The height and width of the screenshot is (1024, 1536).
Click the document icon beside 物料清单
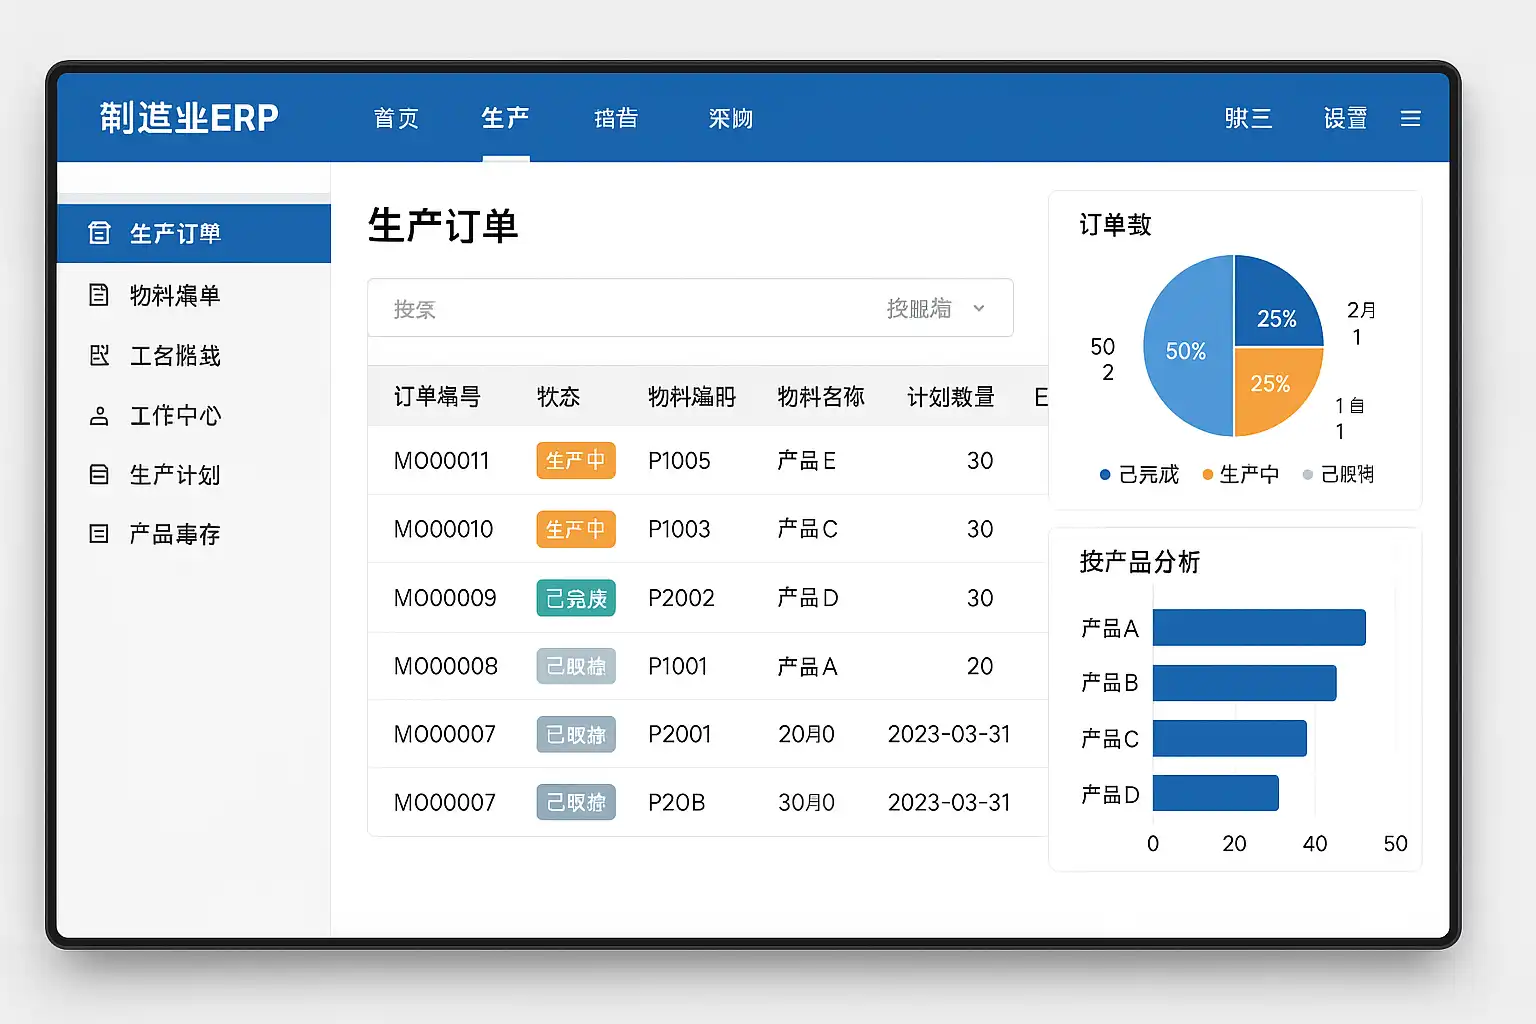click(99, 295)
